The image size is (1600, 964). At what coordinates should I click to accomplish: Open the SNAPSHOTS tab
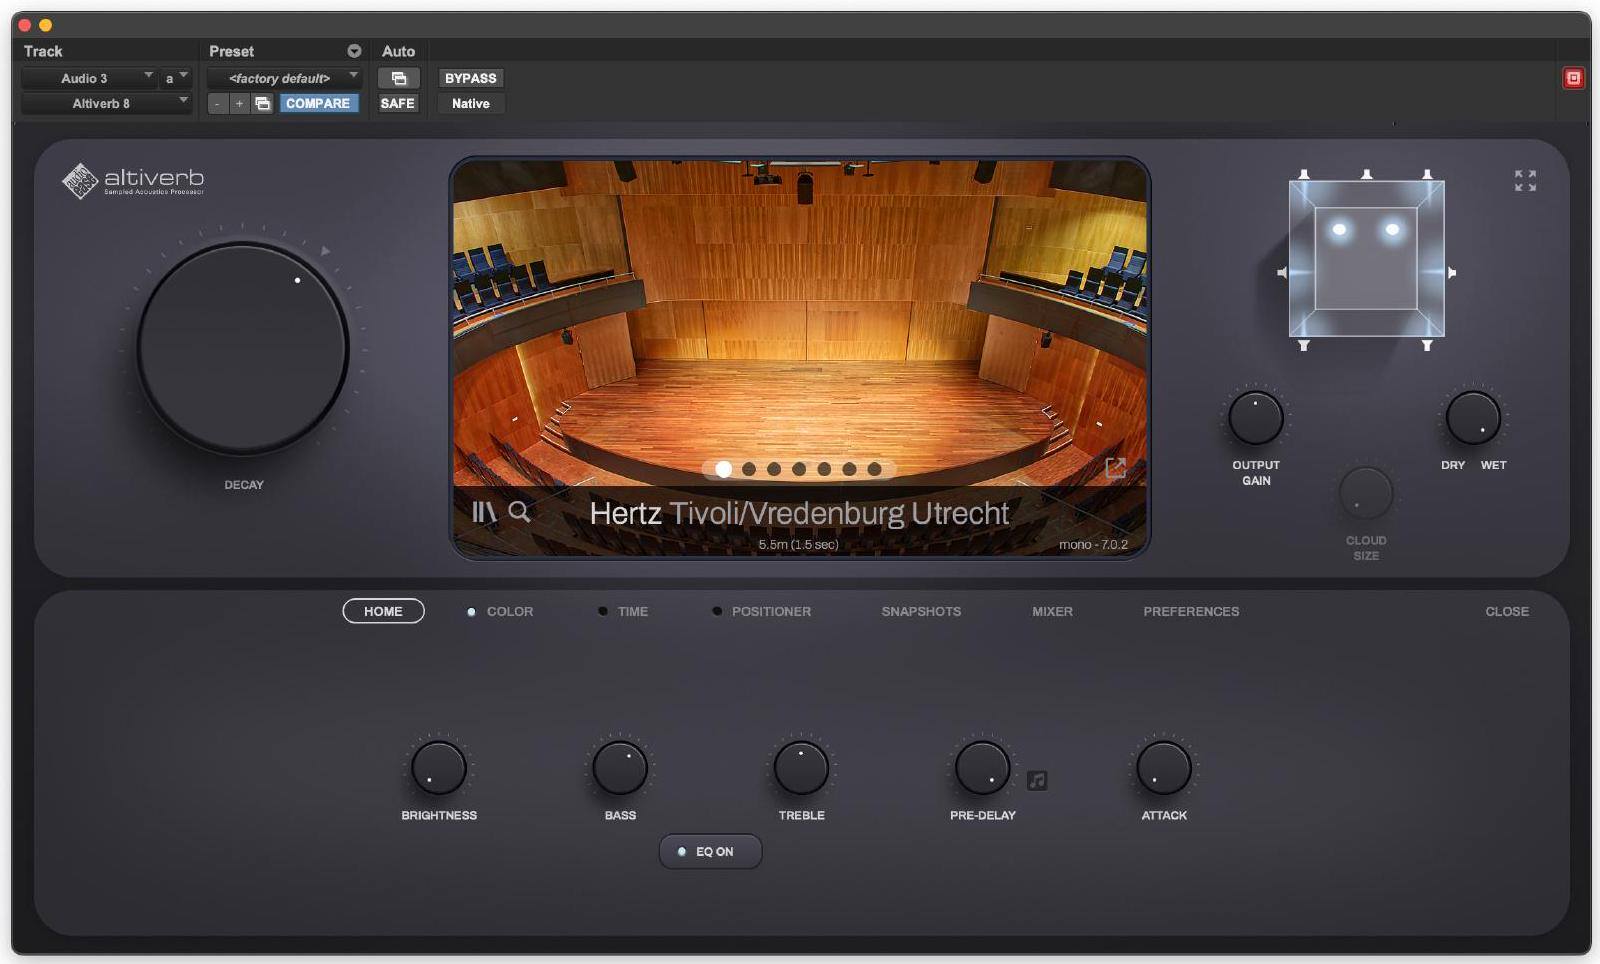pyautogui.click(x=921, y=611)
